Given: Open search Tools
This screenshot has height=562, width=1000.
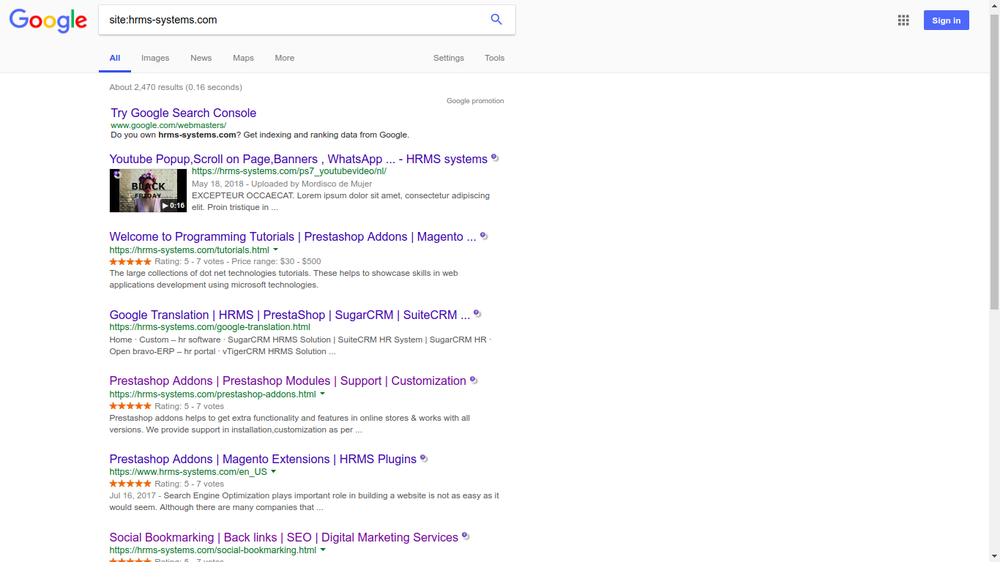Looking at the screenshot, I should pos(494,58).
